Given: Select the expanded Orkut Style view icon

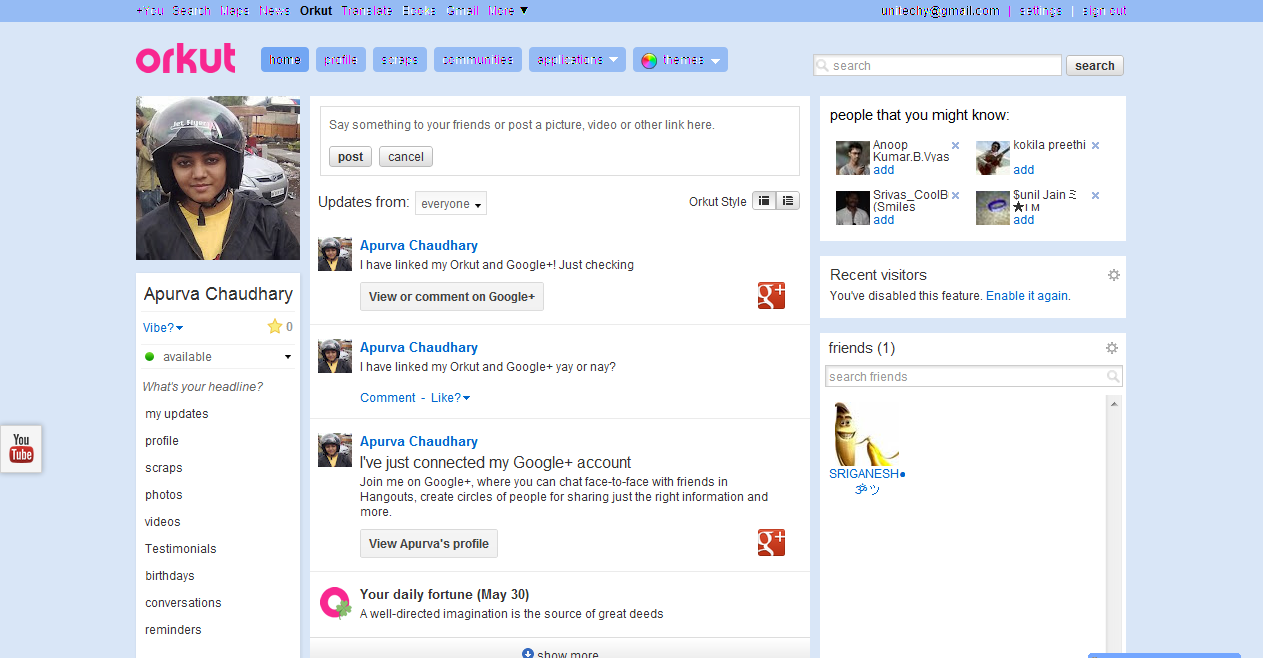Looking at the screenshot, I should [x=764, y=200].
